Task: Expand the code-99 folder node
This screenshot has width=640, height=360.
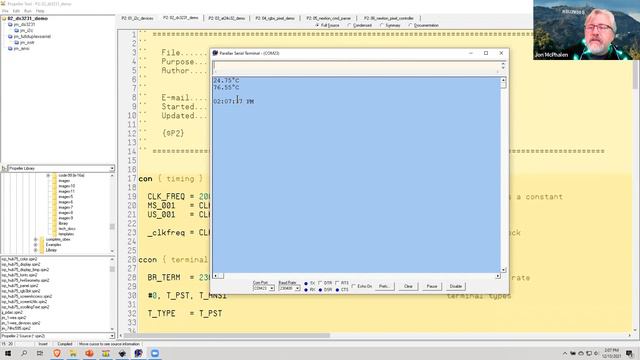Action: (x=48, y=176)
